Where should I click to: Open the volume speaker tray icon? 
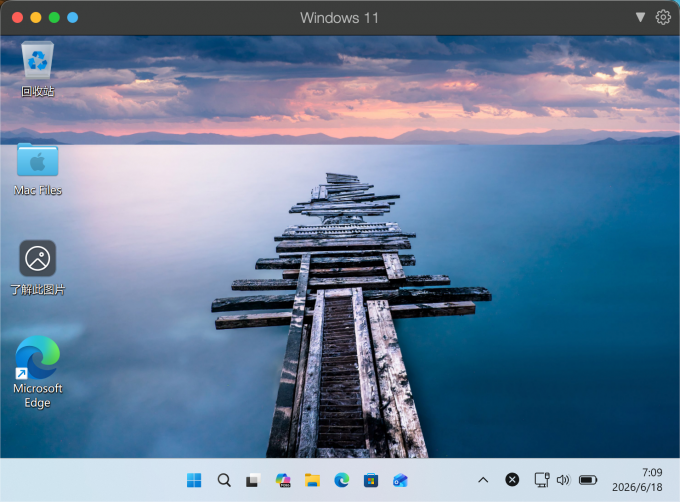(x=563, y=480)
